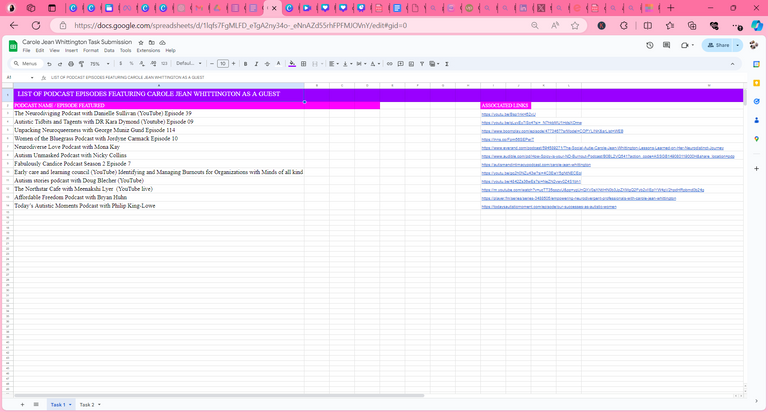Open Google Maps side panel

coord(757,139)
